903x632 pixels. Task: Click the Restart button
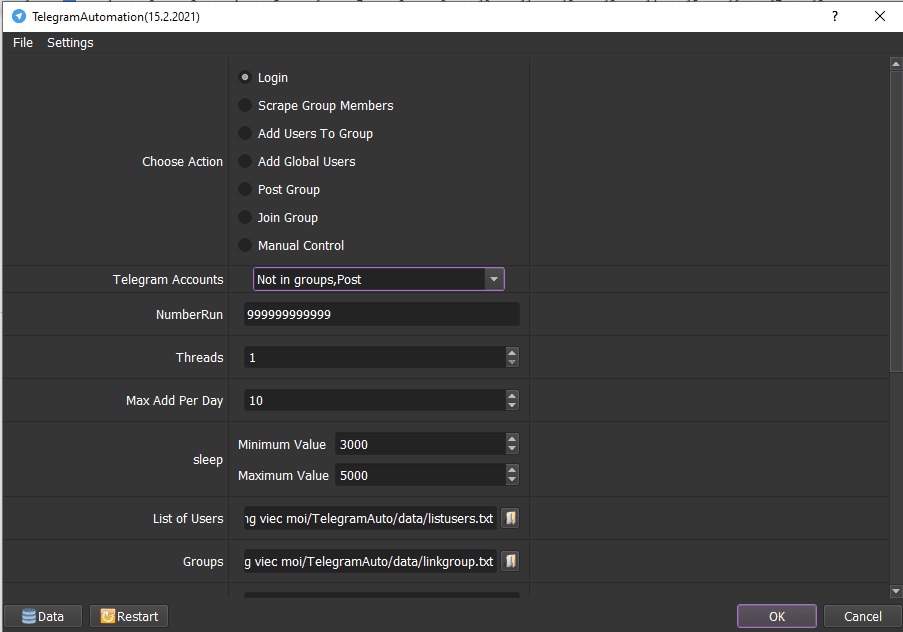coord(129,616)
